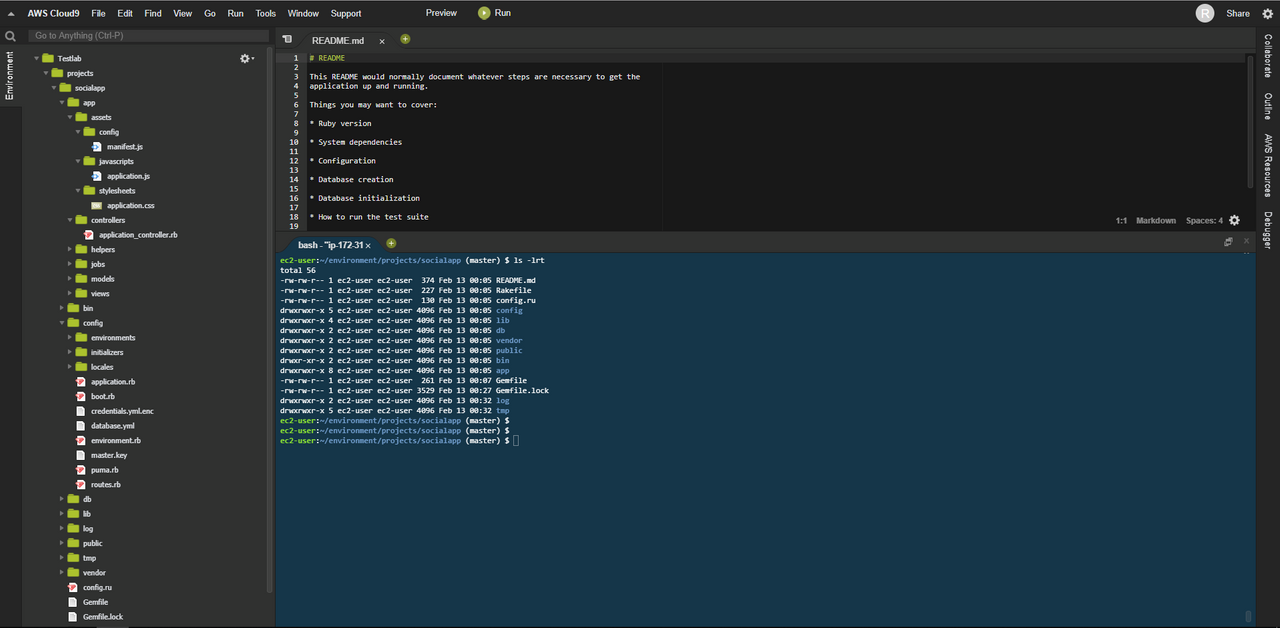Open editor status bar gear settings
The width and height of the screenshot is (1280, 628).
click(1234, 220)
